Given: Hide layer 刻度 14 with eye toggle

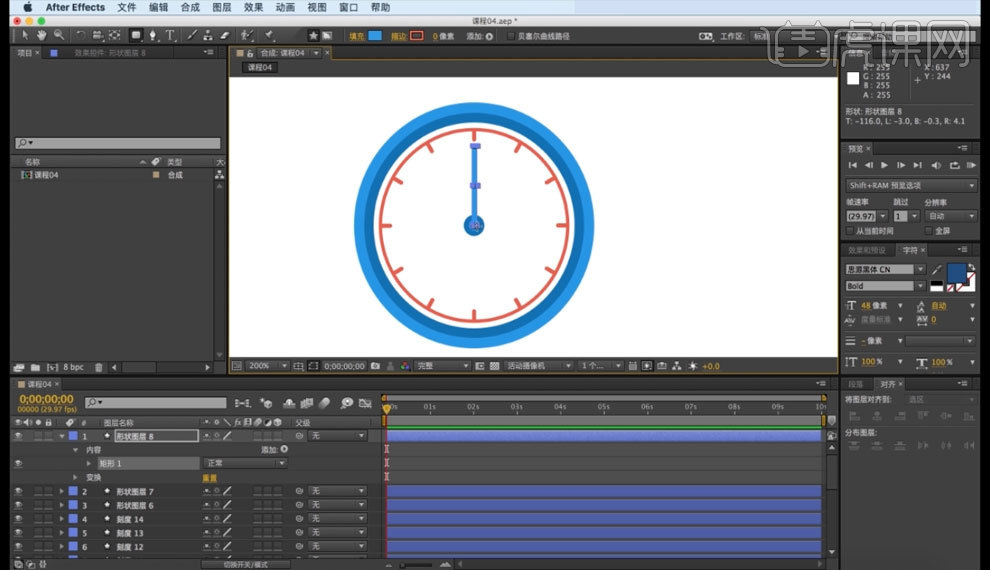Looking at the screenshot, I should [x=18, y=519].
